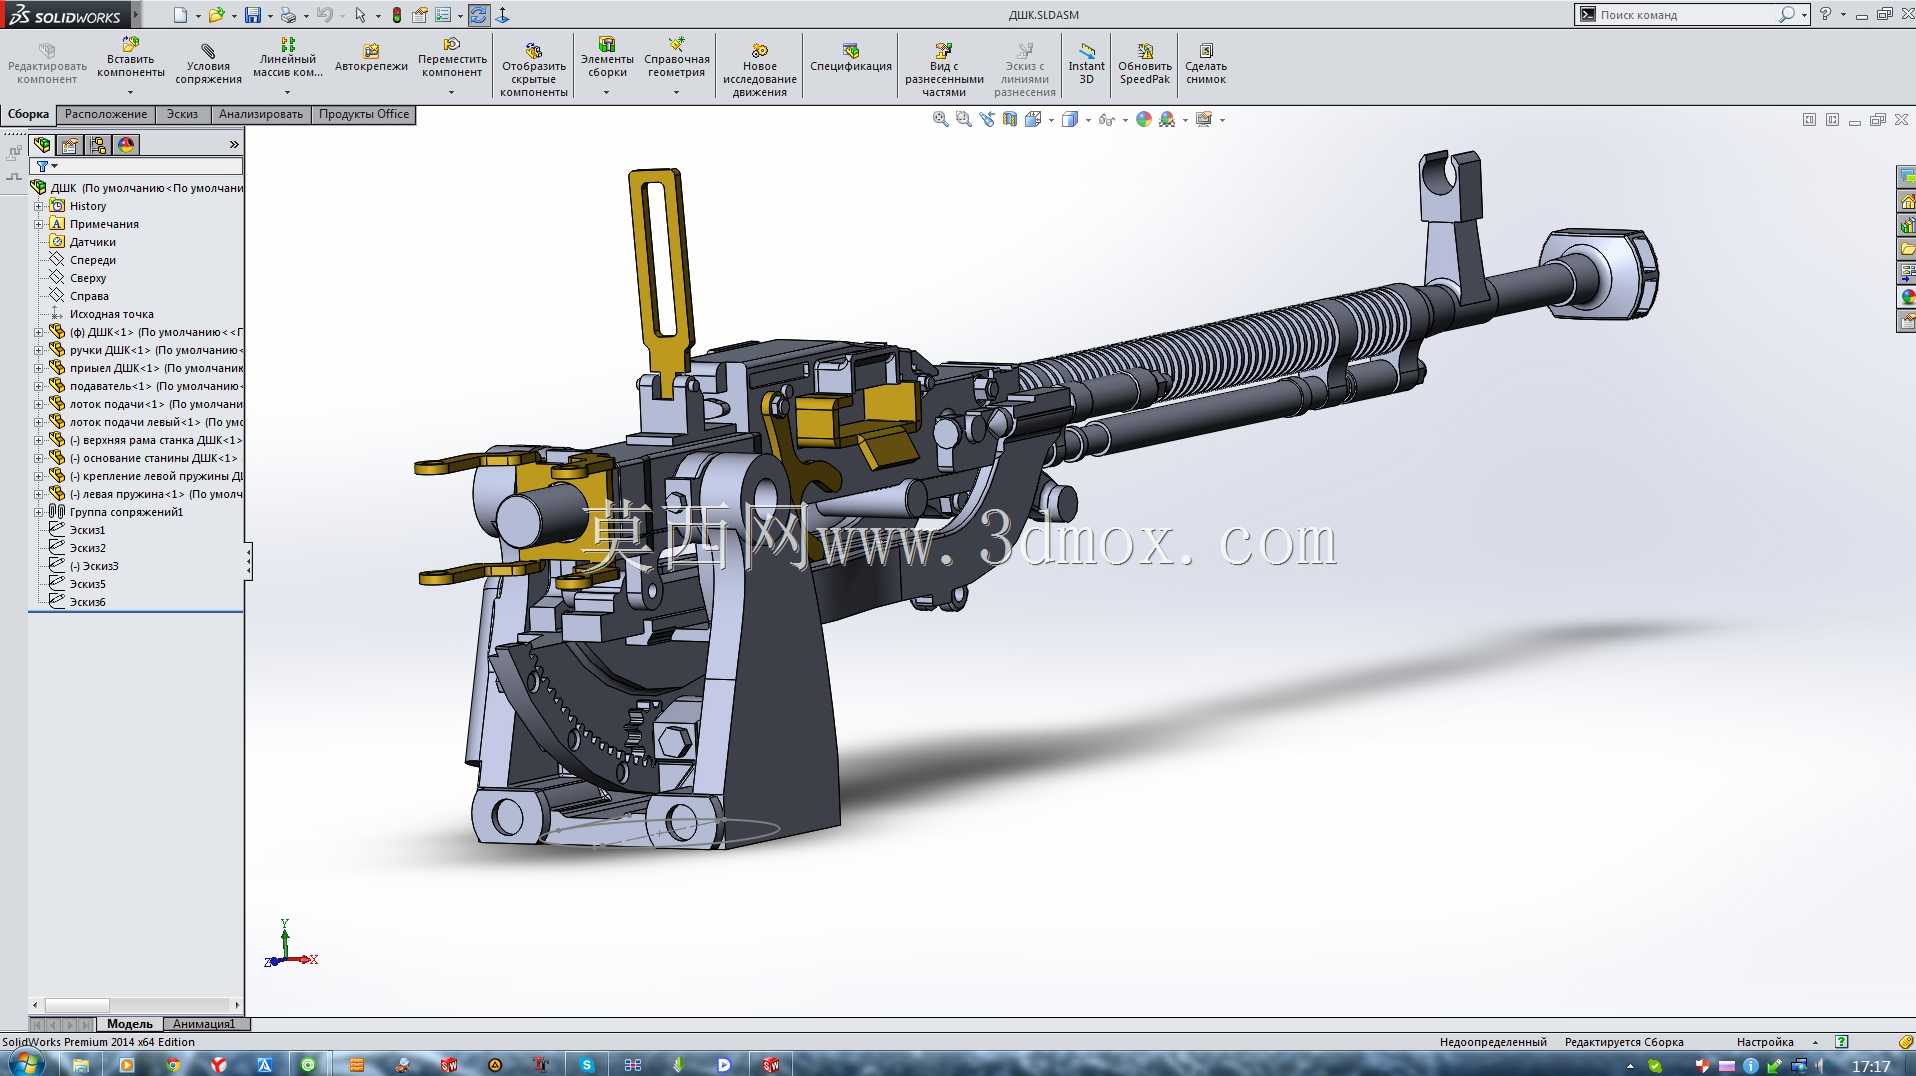The image size is (1916, 1076).
Task: Click the View Orientation cube icon
Action: (x=1033, y=119)
